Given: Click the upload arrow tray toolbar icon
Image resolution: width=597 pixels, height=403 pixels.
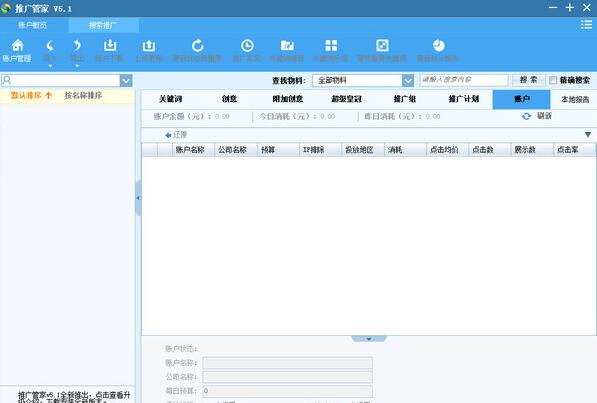Looking at the screenshot, I should (x=149, y=46).
